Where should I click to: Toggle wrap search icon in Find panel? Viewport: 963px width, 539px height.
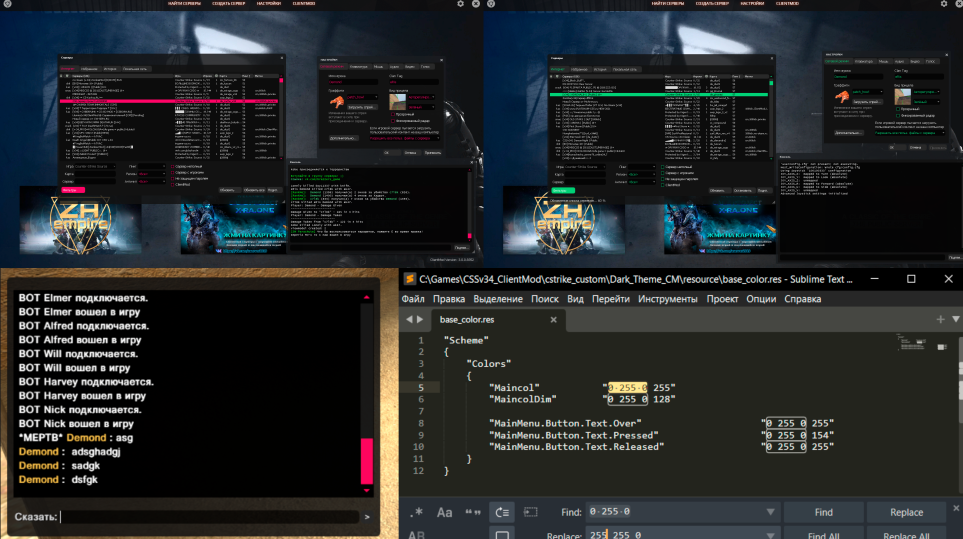click(x=503, y=512)
